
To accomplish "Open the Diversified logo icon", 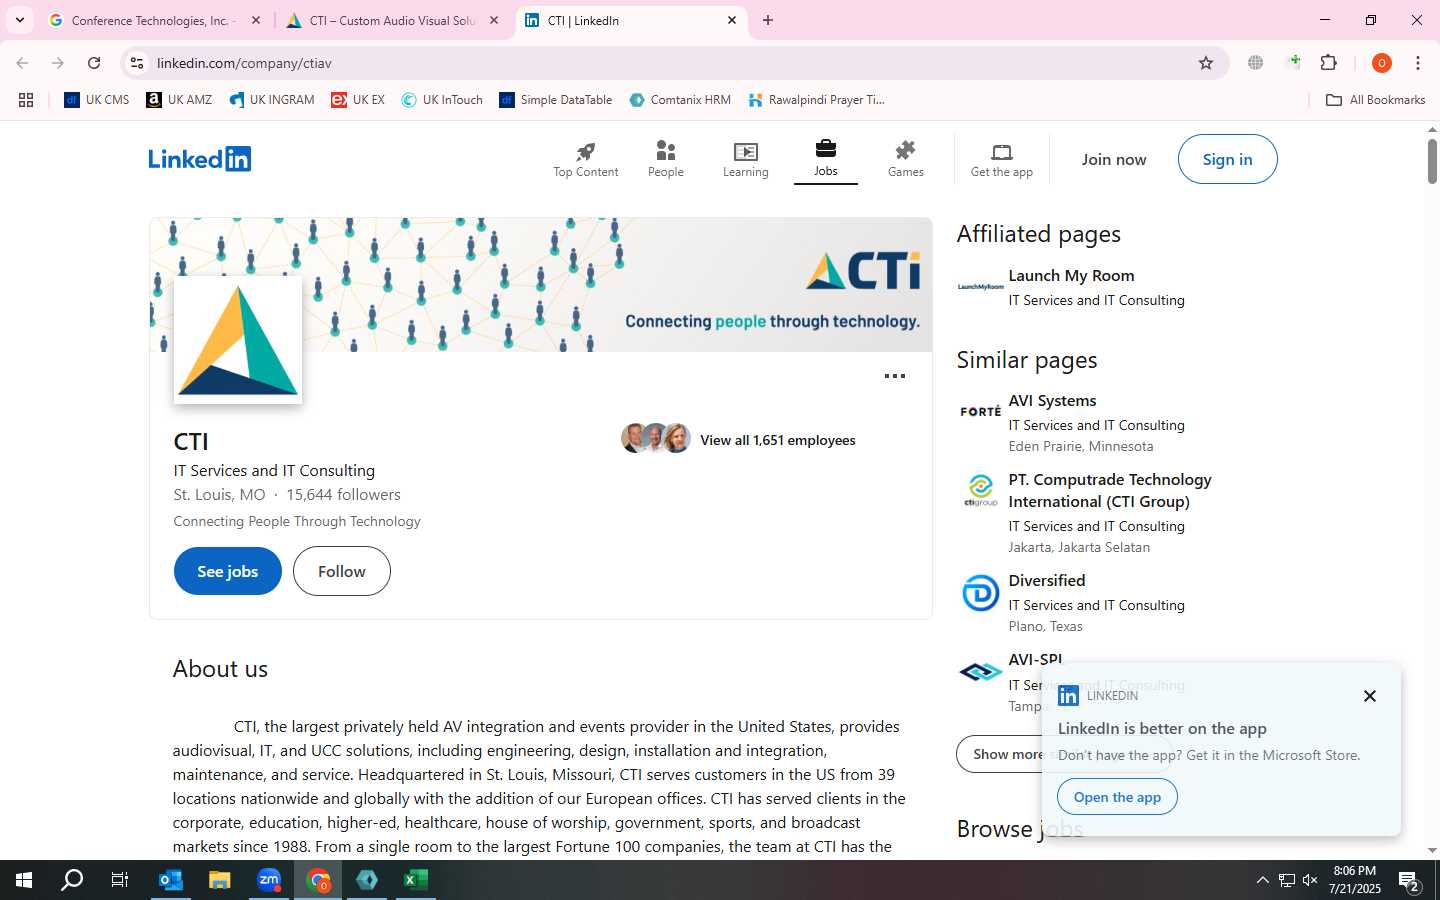I will point(981,593).
